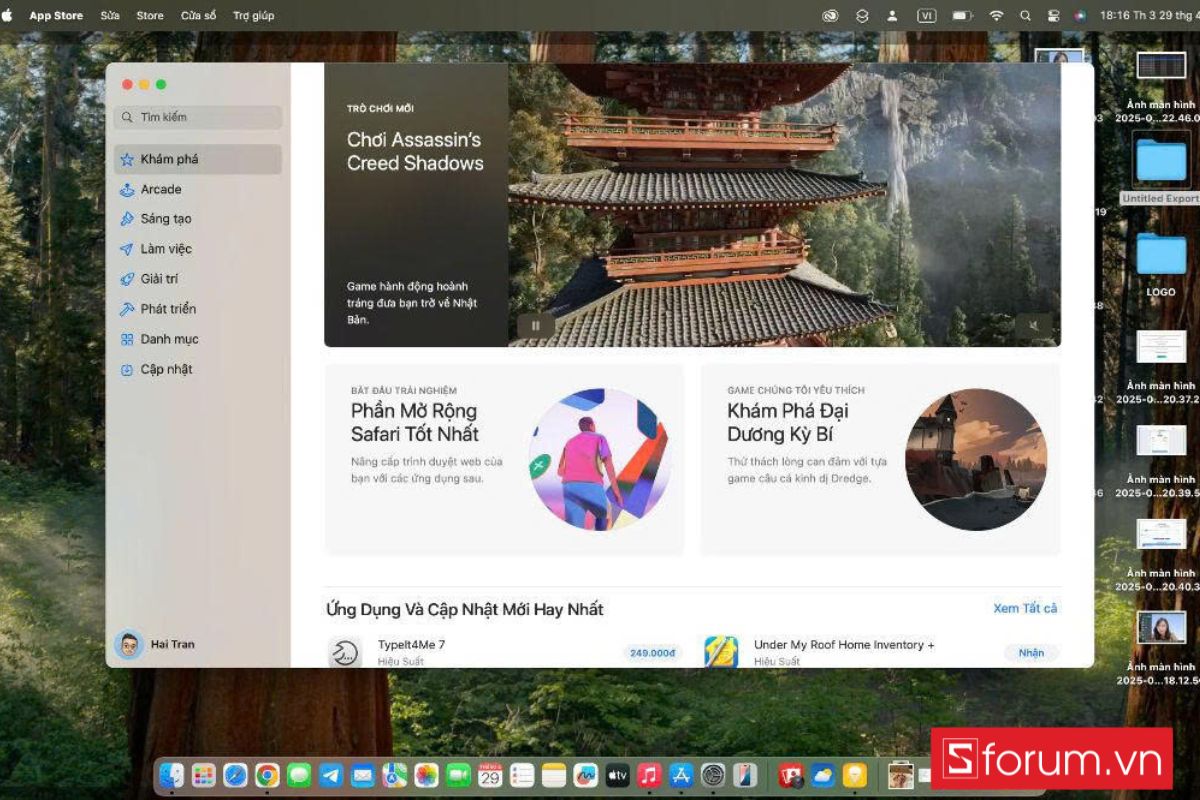Open Freeform from the Dock

coord(586,775)
